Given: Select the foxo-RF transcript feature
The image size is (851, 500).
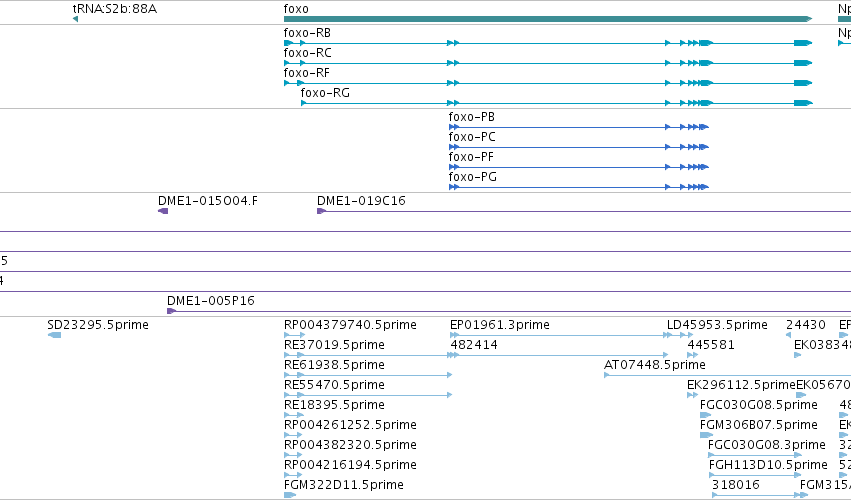Looking at the screenshot, I should (x=548, y=83).
